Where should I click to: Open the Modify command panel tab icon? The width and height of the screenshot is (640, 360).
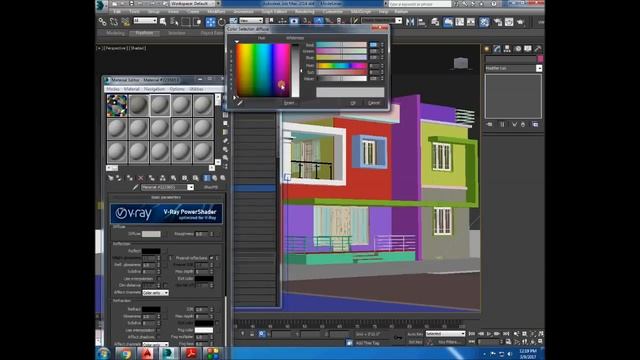(x=497, y=49)
